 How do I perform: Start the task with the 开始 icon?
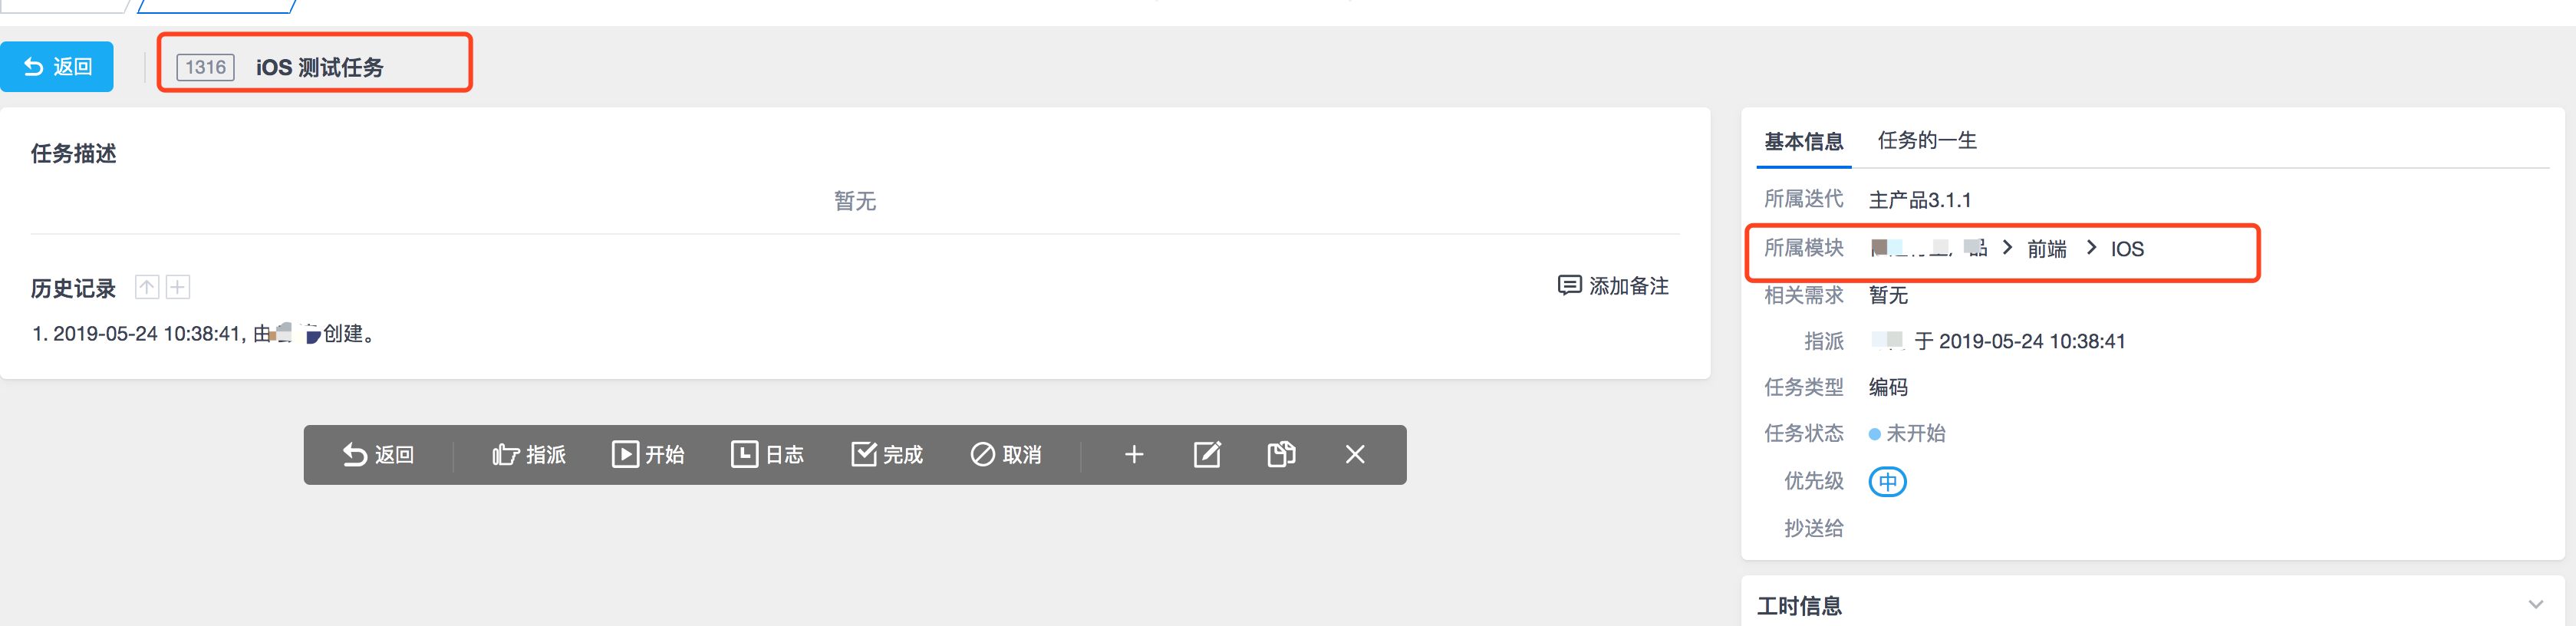(648, 455)
